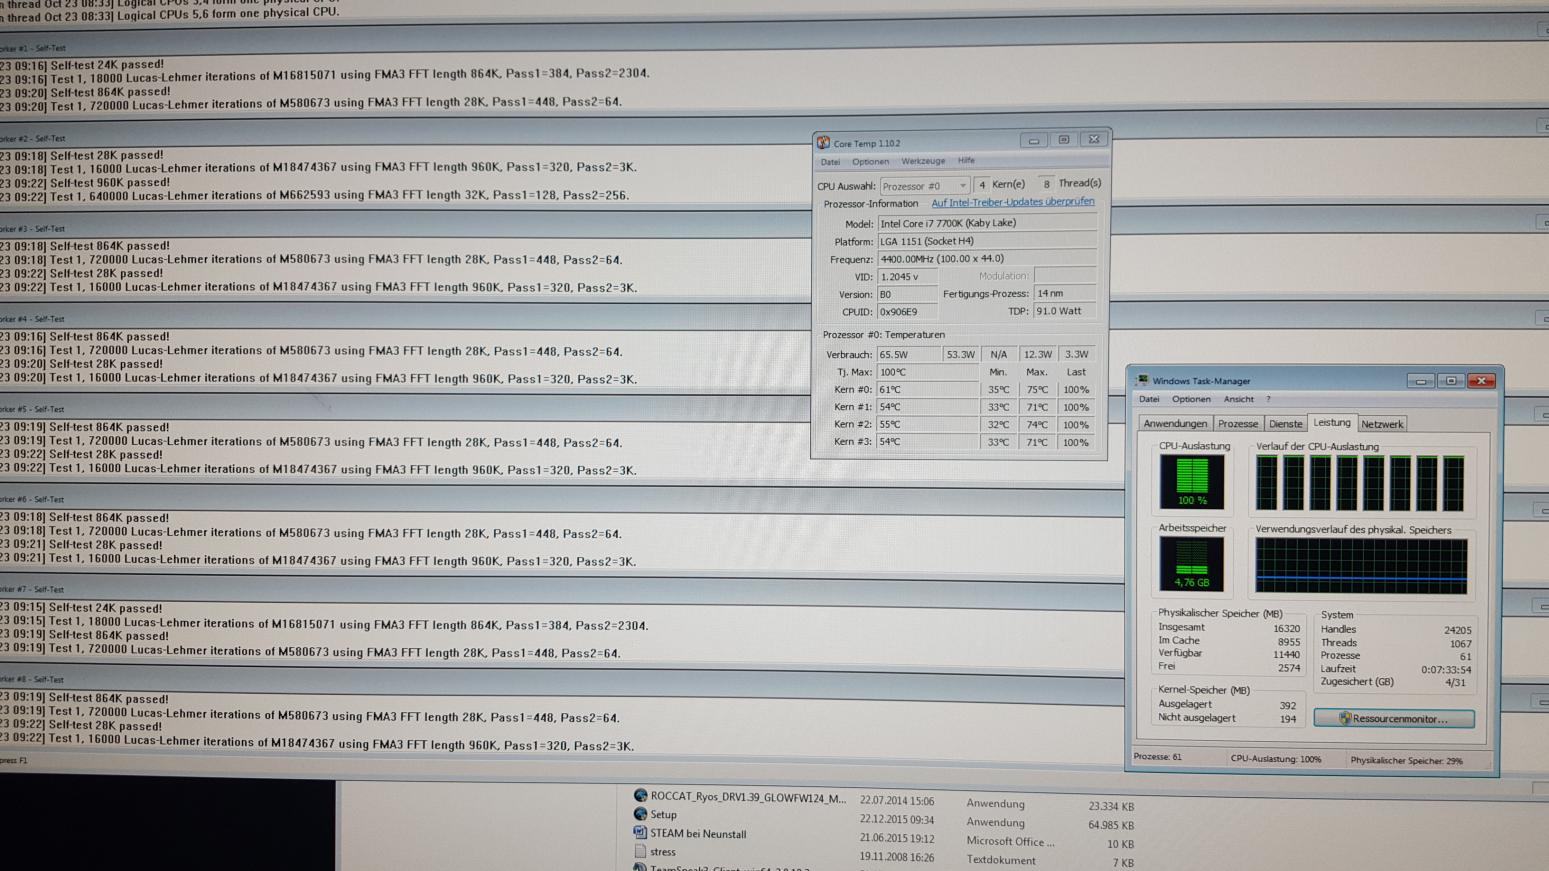Select the Setup application file icon
This screenshot has width=1549, height=871.
point(640,814)
